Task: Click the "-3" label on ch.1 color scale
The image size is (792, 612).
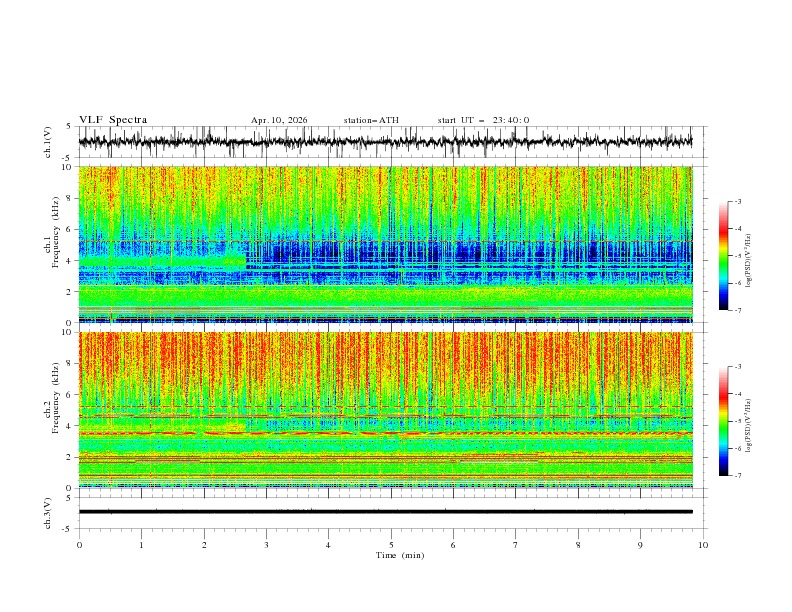Action: [x=737, y=201]
